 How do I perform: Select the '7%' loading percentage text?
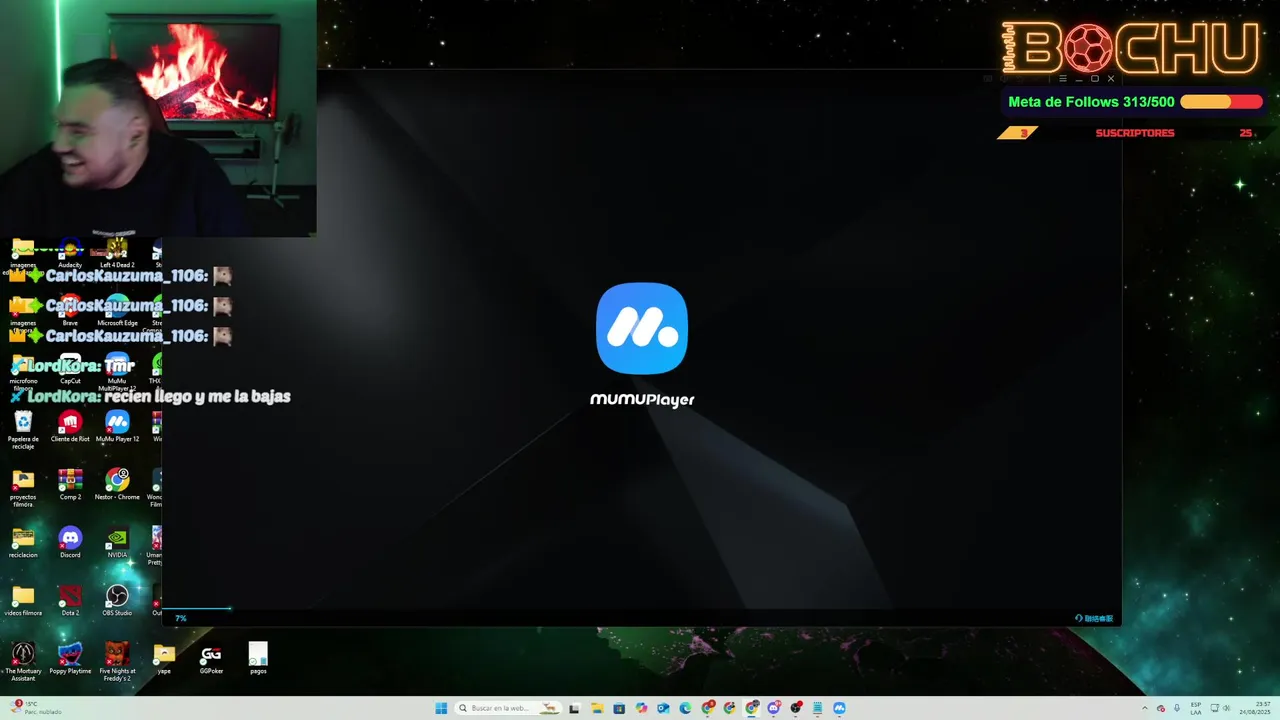[180, 618]
